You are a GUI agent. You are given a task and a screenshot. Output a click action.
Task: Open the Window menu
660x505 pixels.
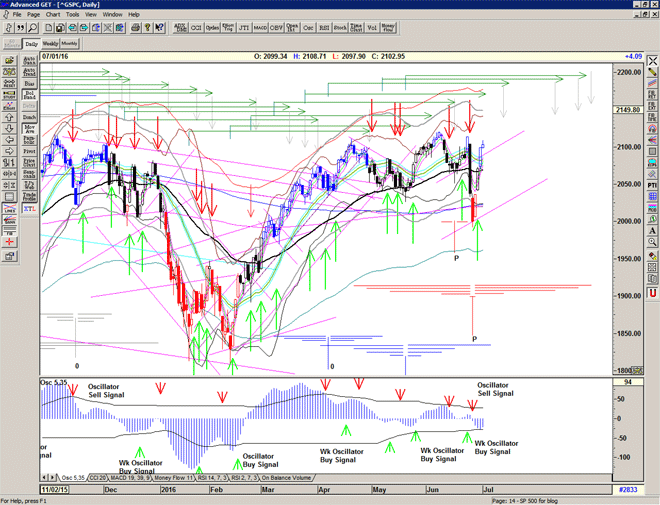click(x=112, y=15)
